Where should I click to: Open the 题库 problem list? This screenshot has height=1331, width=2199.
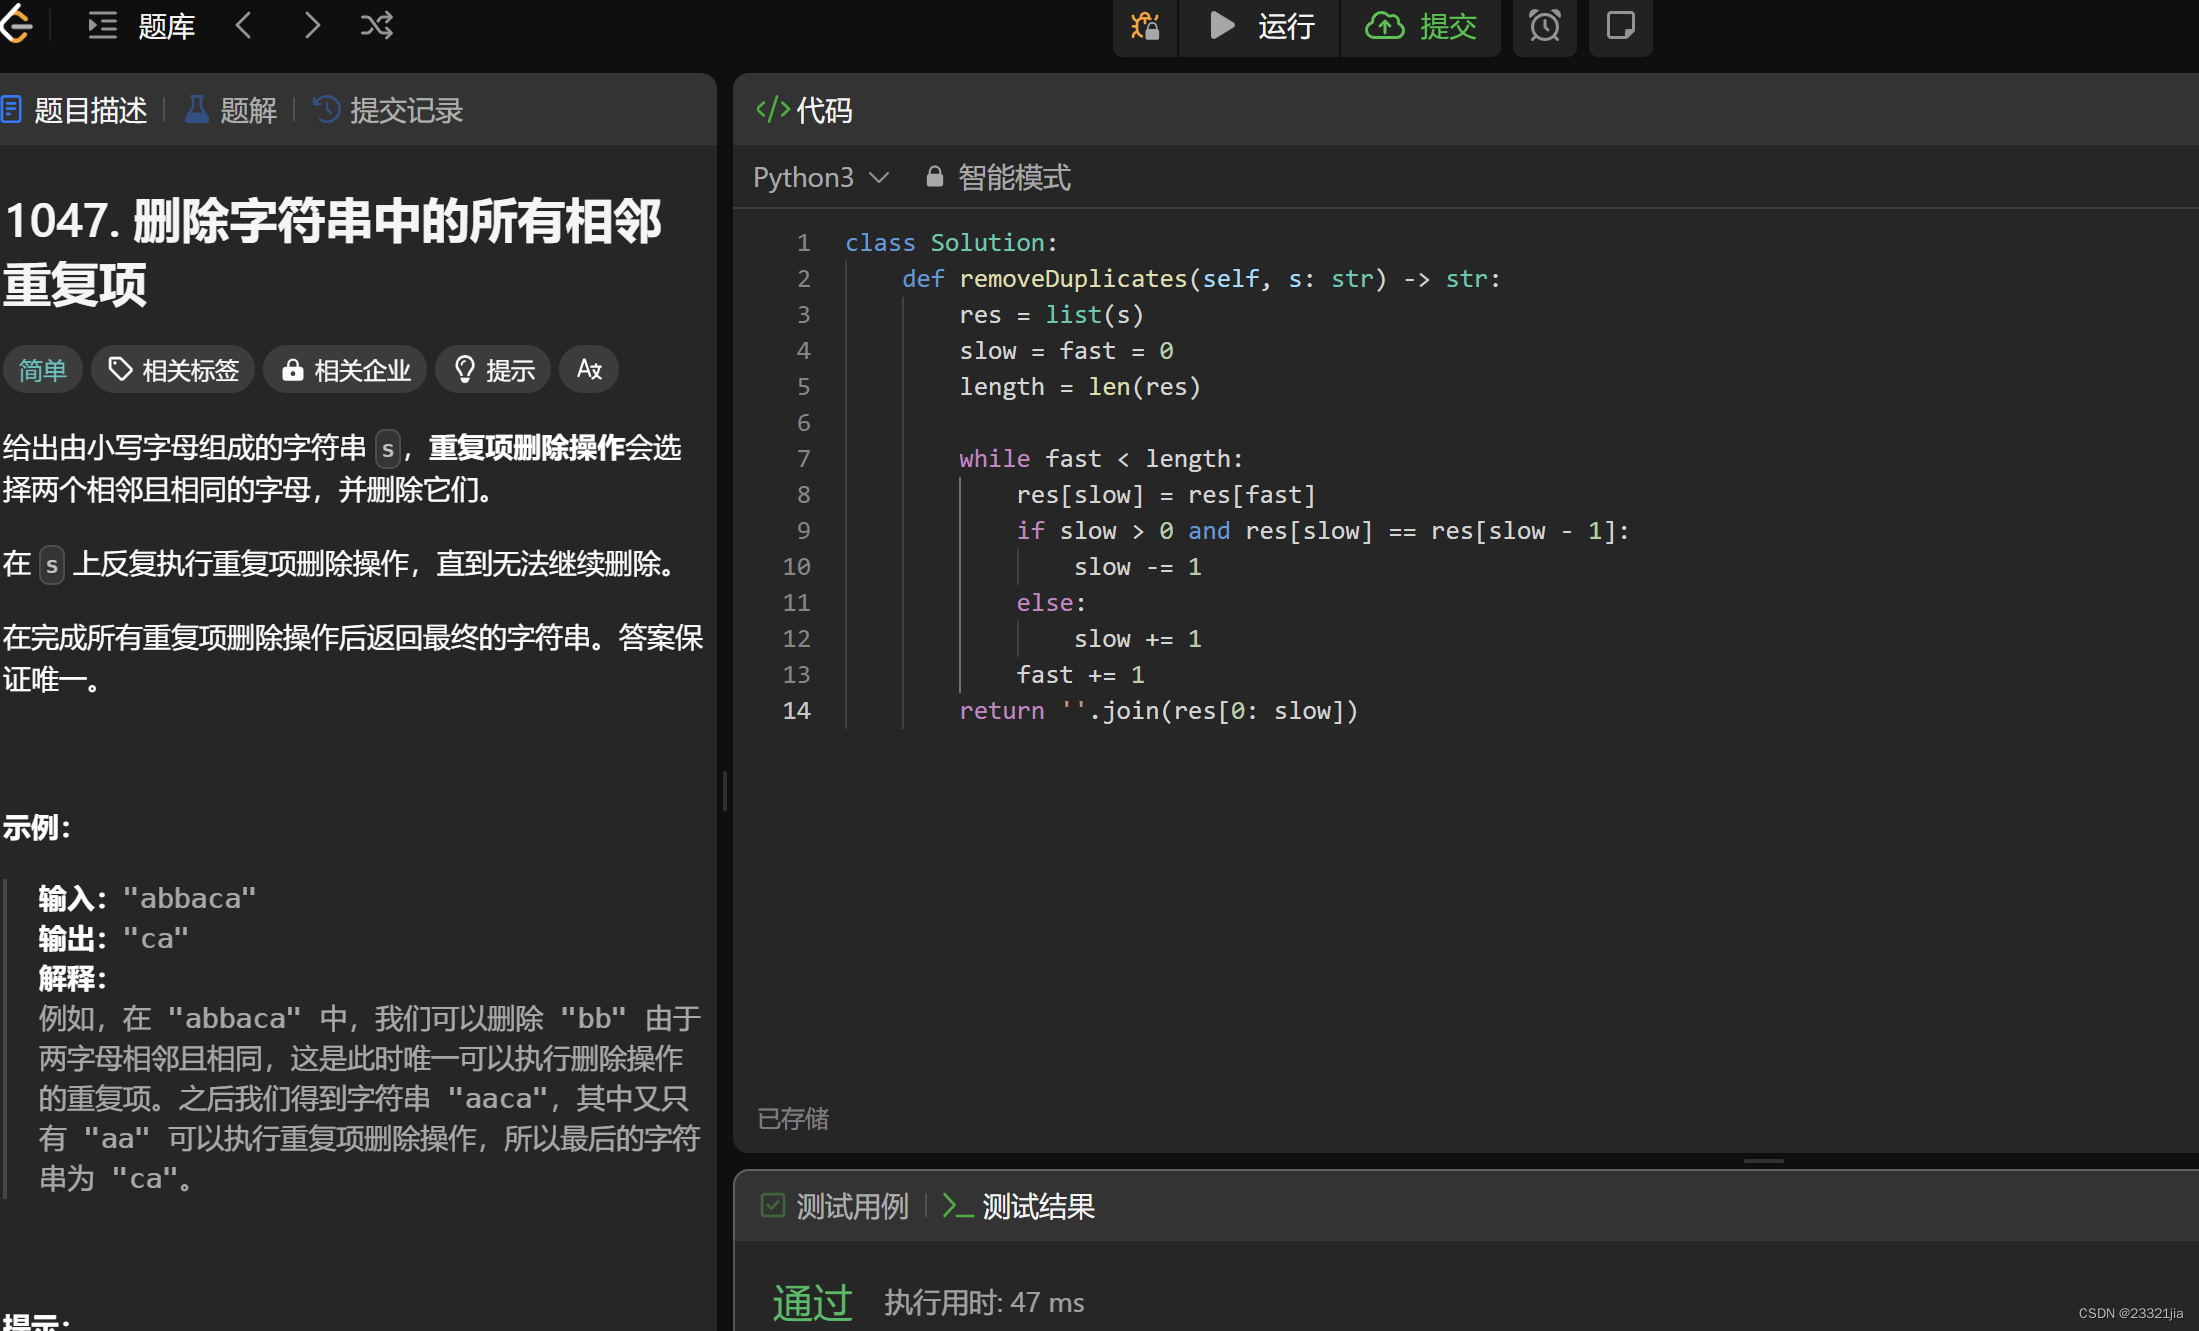click(x=142, y=25)
